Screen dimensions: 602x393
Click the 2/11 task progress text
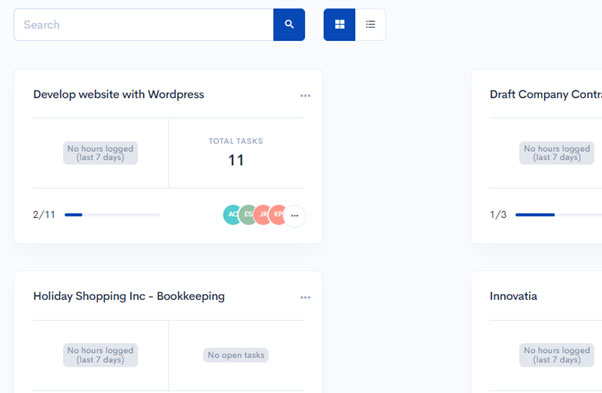44,215
